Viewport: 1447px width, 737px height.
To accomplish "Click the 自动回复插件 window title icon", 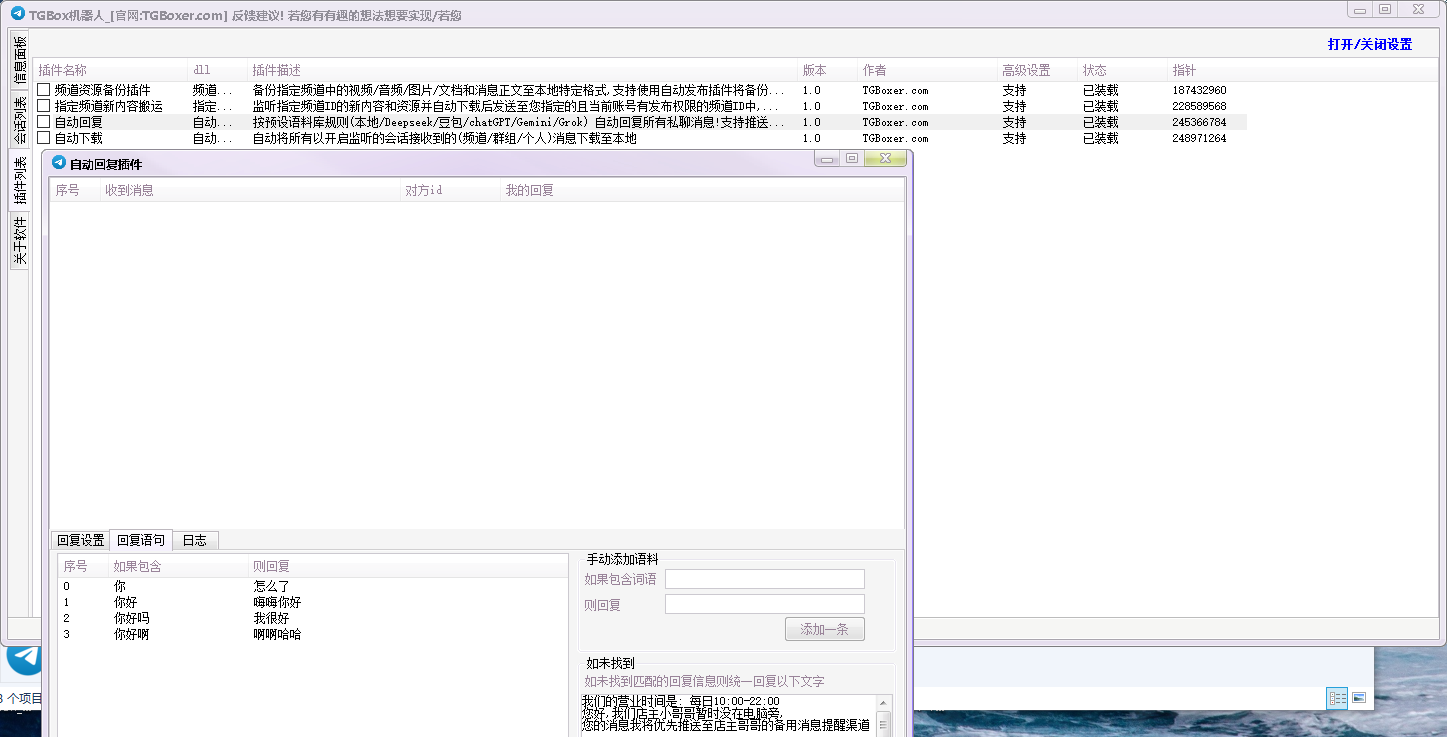I will 58,163.
